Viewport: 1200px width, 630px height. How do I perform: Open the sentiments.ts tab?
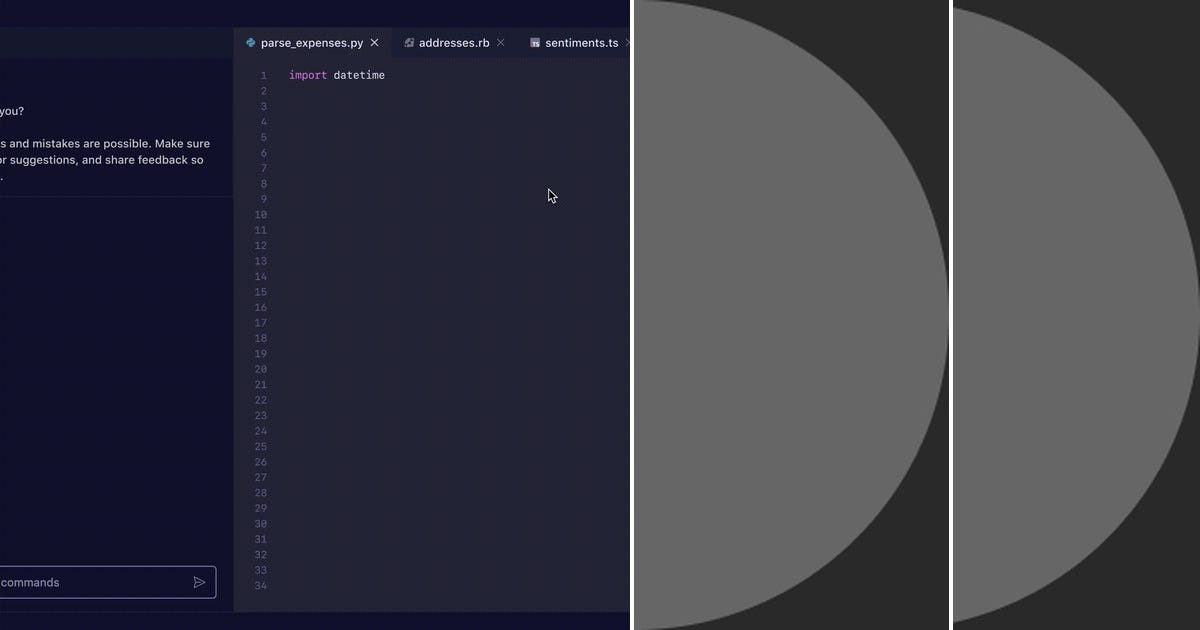[580, 42]
